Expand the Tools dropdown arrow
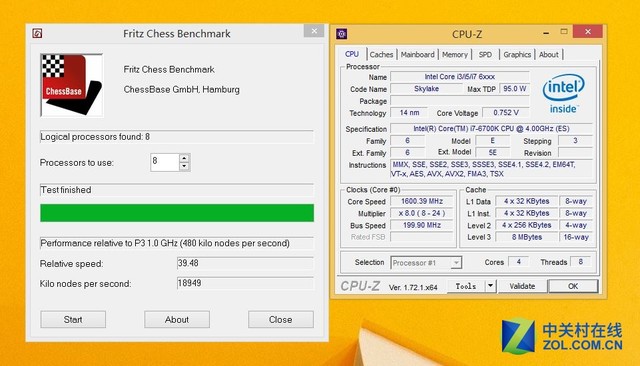The height and width of the screenshot is (366, 640). pyautogui.click(x=491, y=286)
